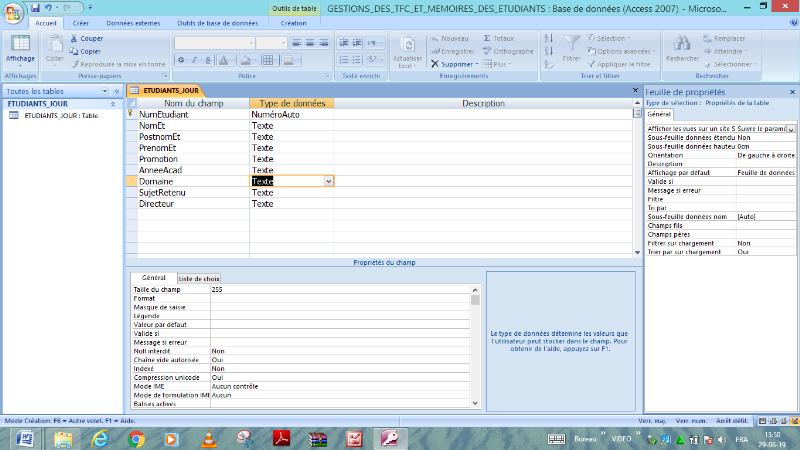The height and width of the screenshot is (450, 800).
Task: Open the dropdown in the Afficher les vues property
Action: click(x=791, y=129)
